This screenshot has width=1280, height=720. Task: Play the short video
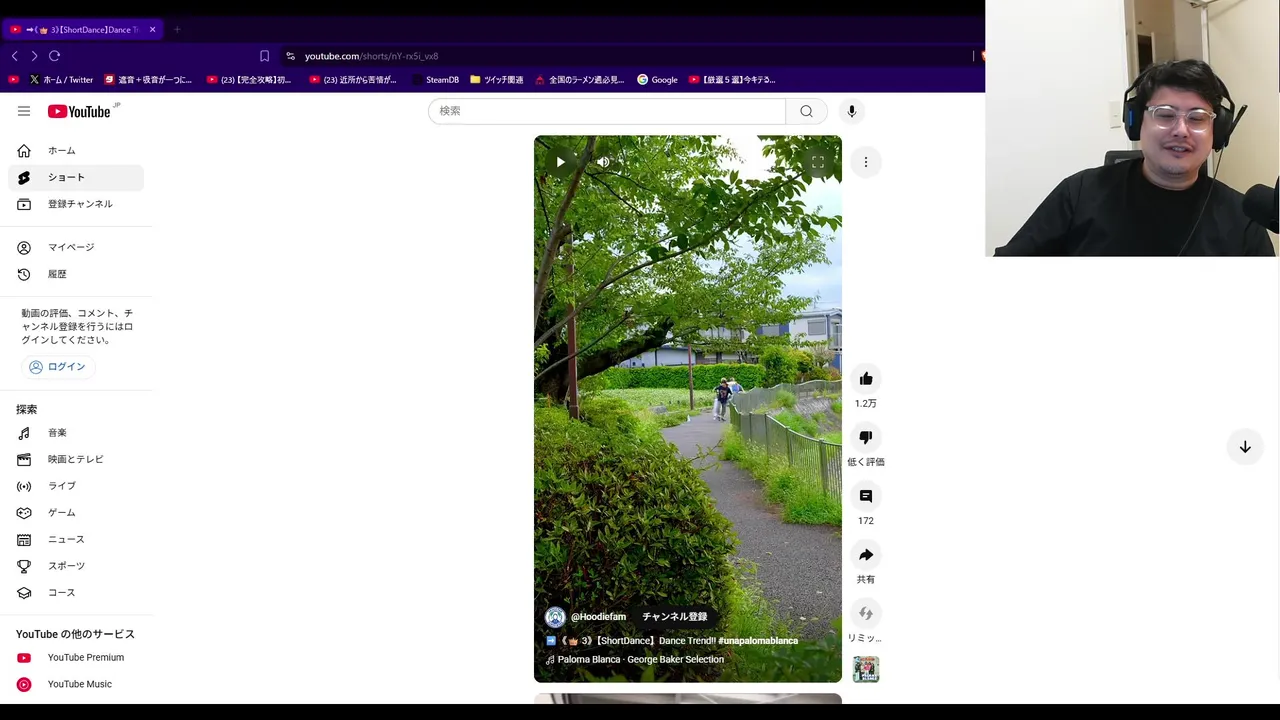tap(560, 162)
